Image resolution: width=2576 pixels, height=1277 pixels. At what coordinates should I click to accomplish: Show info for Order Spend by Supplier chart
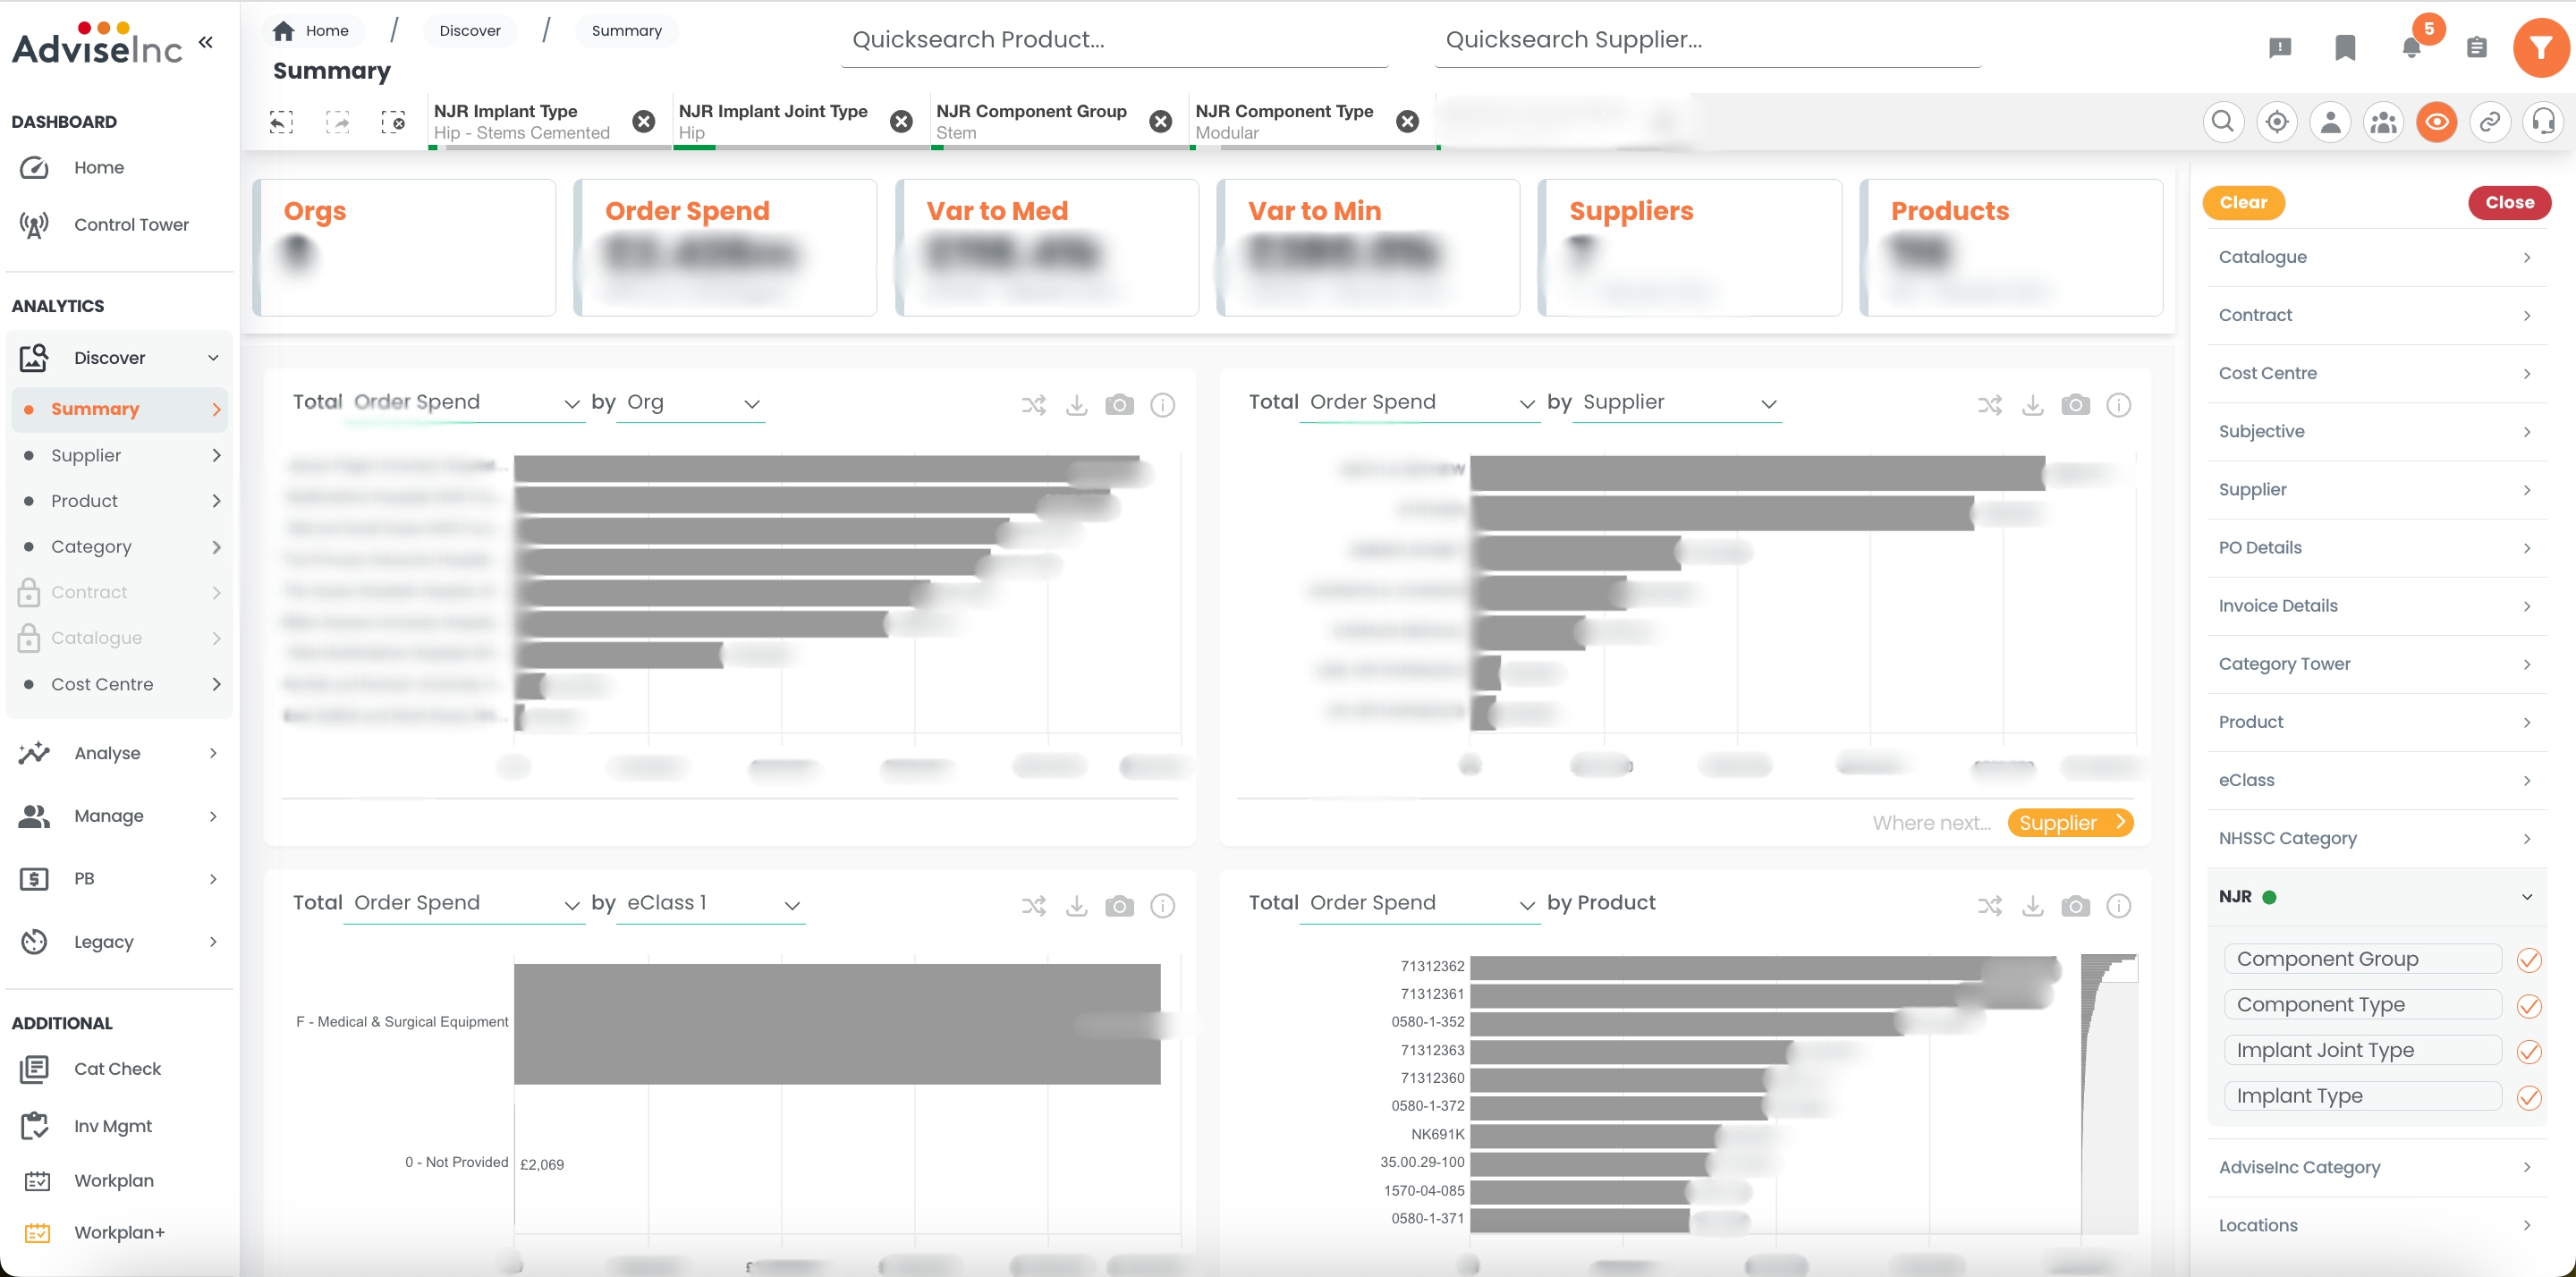(2118, 405)
